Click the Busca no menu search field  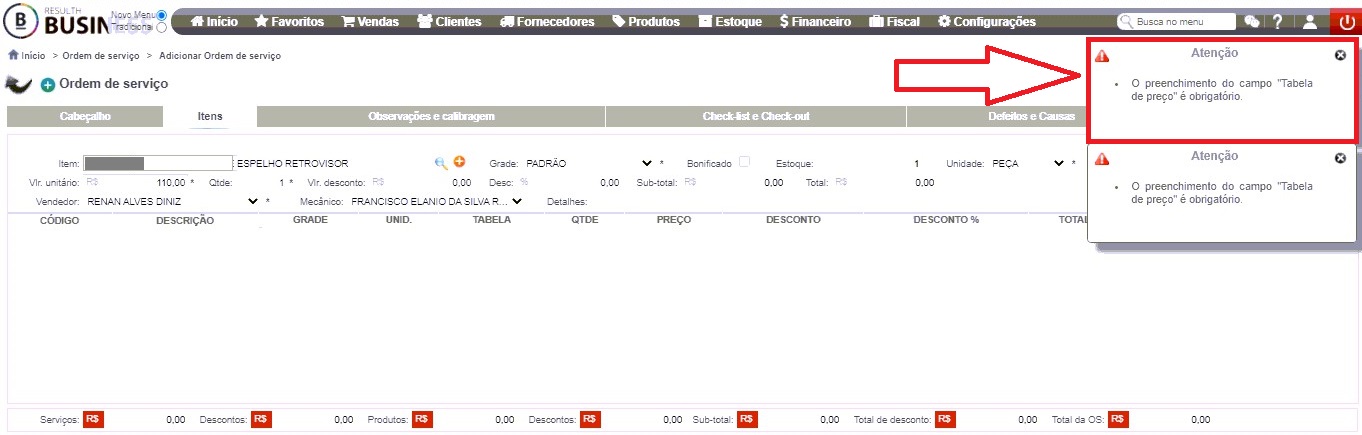(1176, 21)
